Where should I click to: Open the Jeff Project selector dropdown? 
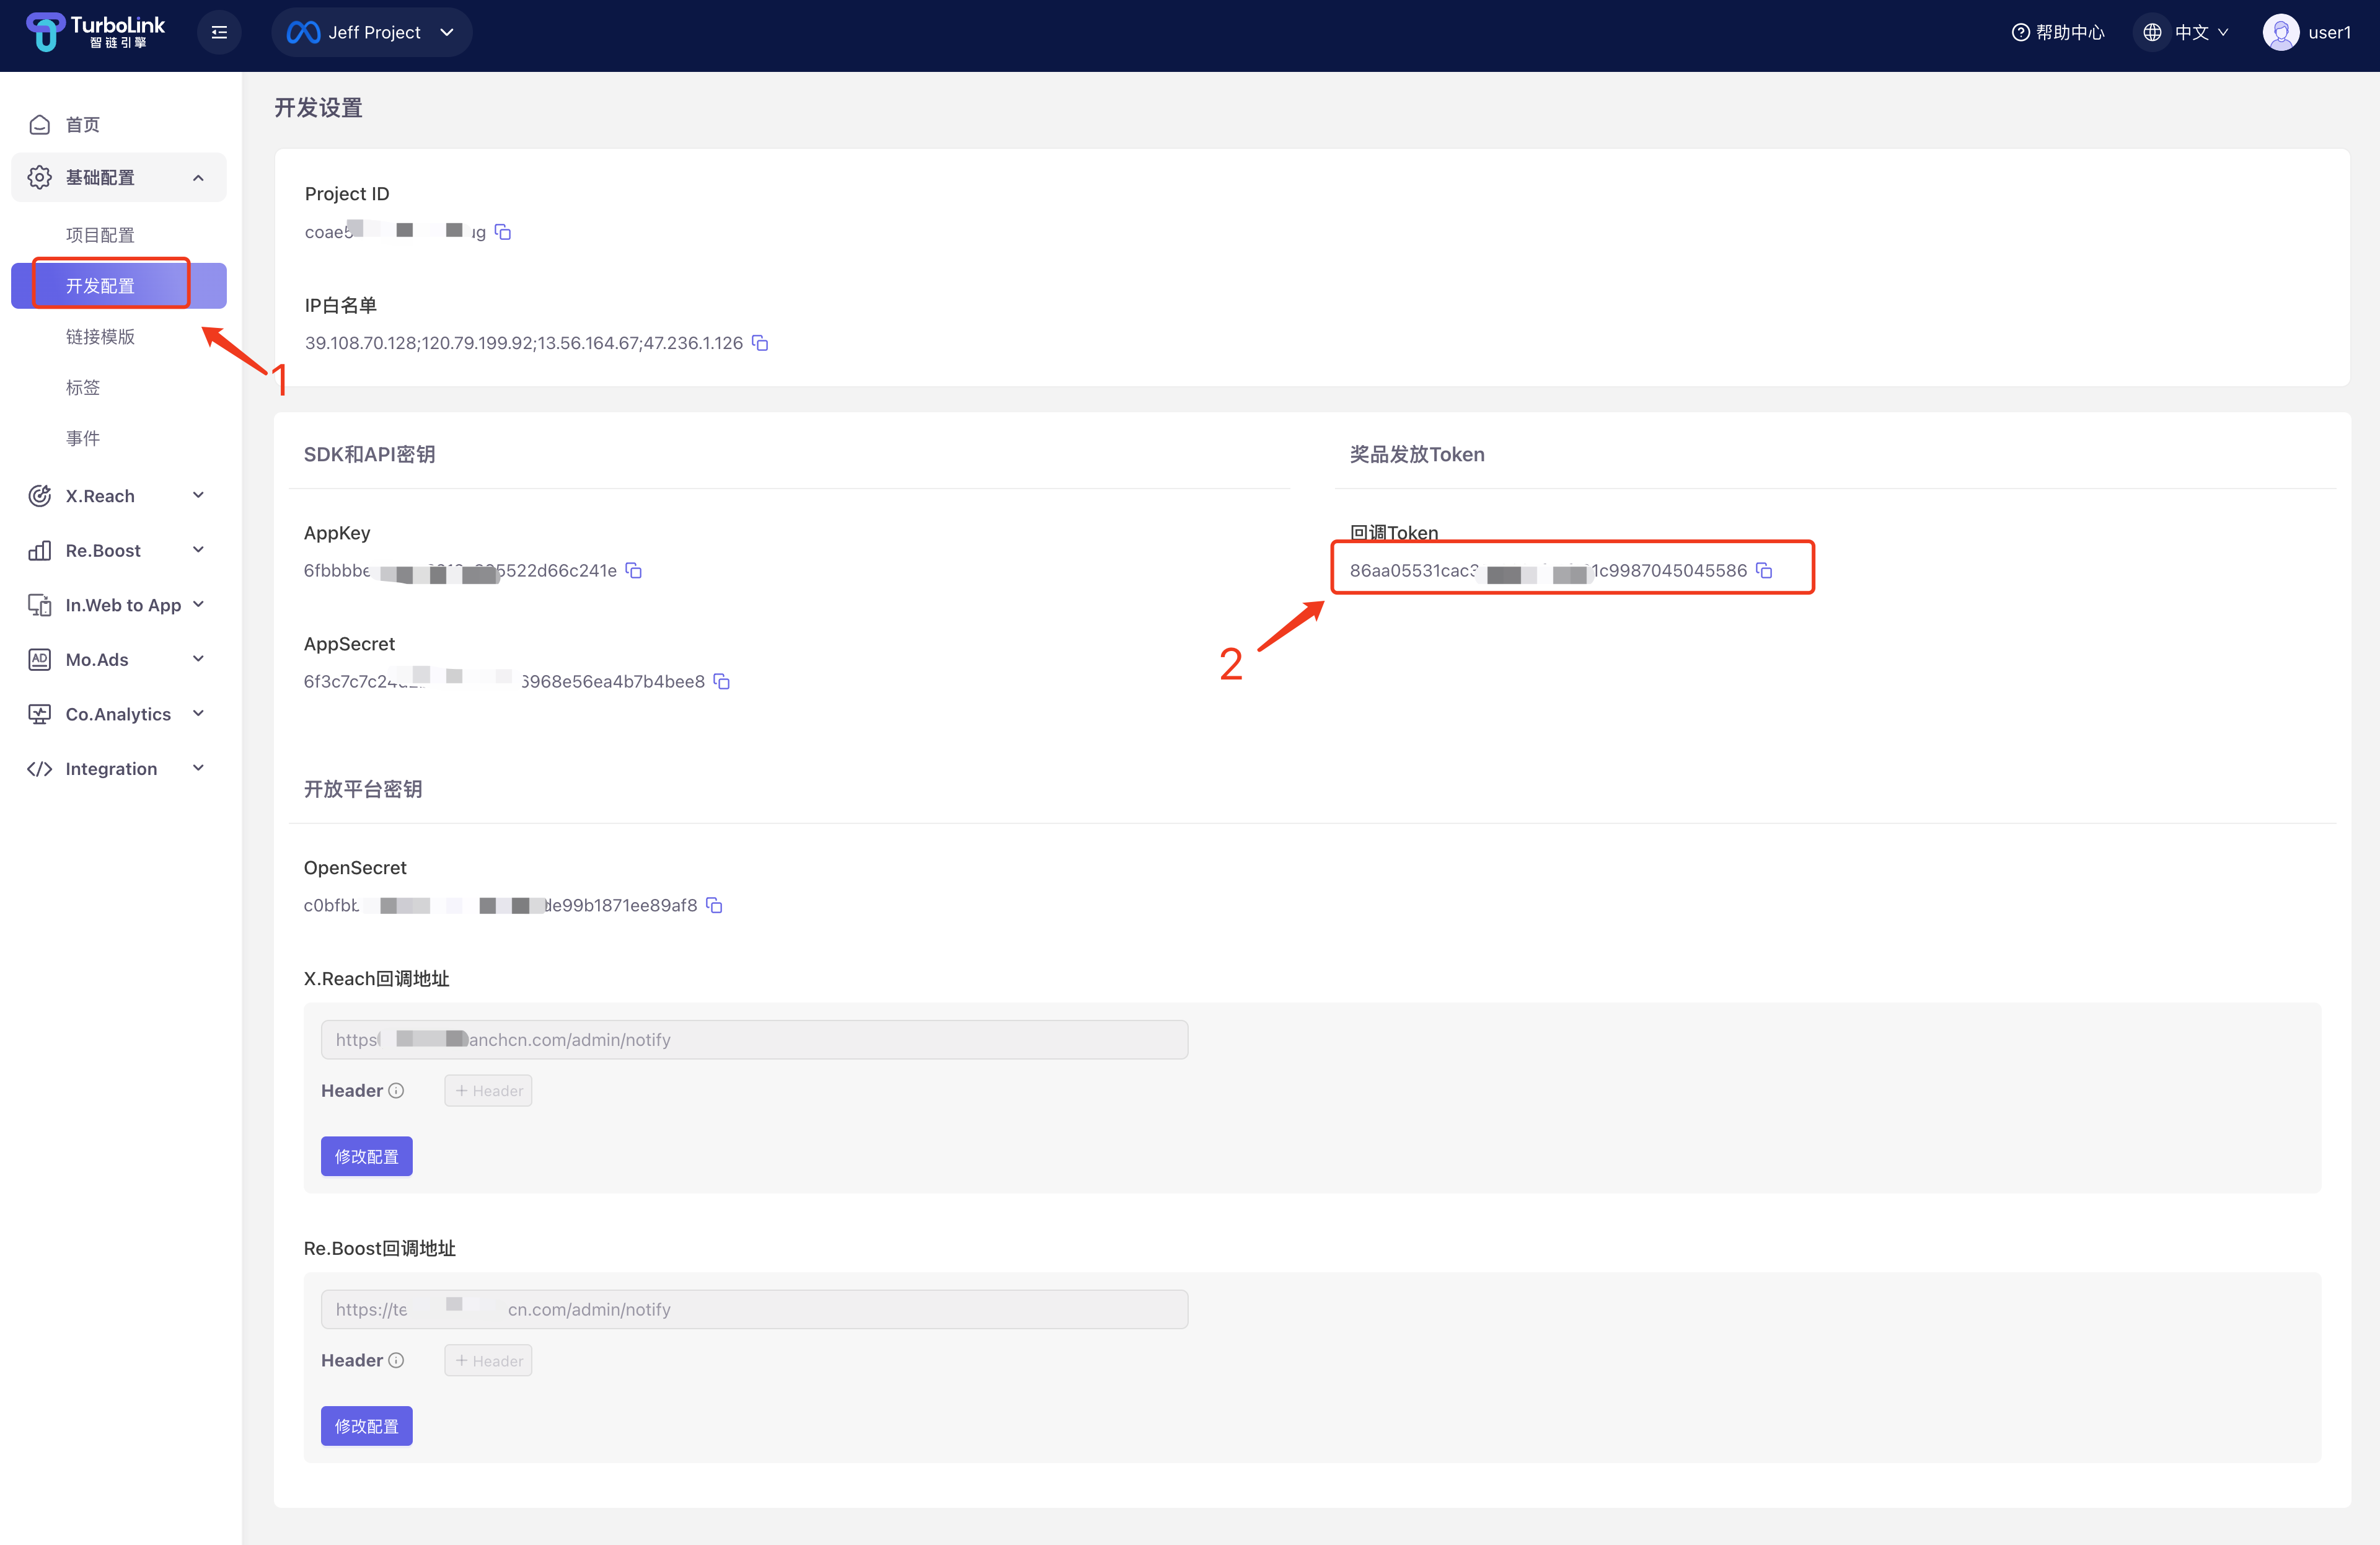tap(372, 32)
